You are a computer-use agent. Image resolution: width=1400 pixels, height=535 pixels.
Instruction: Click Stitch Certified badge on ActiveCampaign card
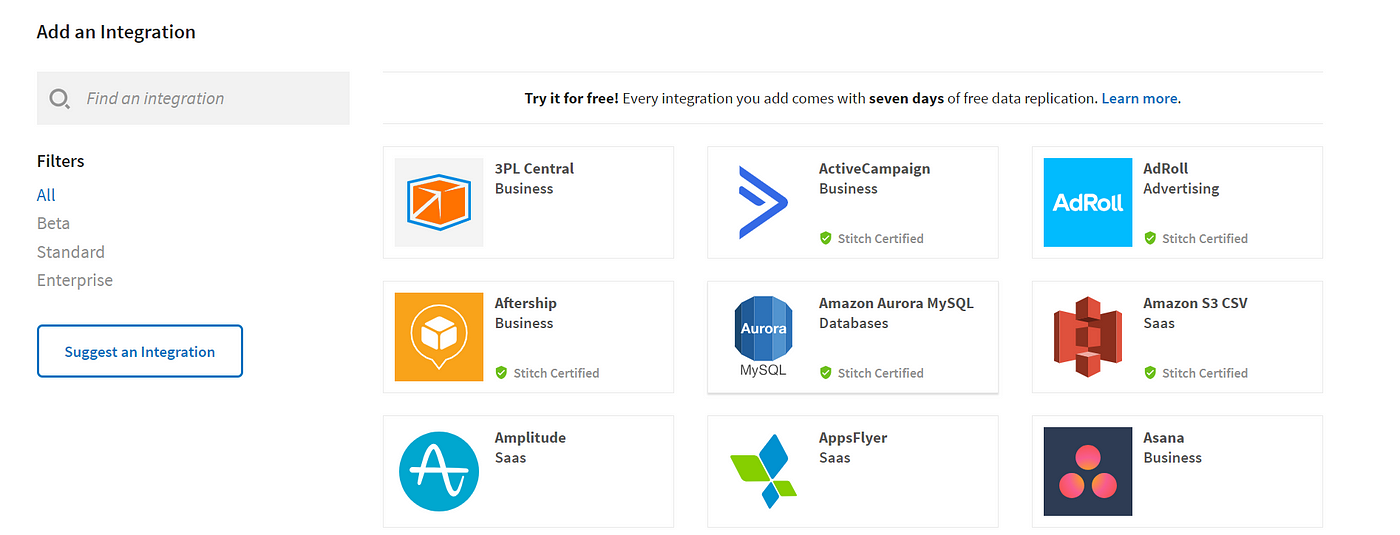871,238
